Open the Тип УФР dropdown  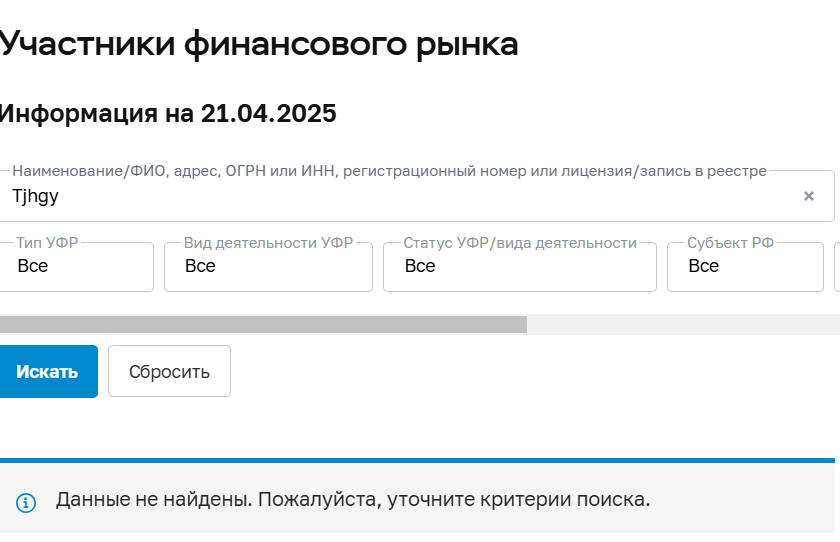[77, 267]
